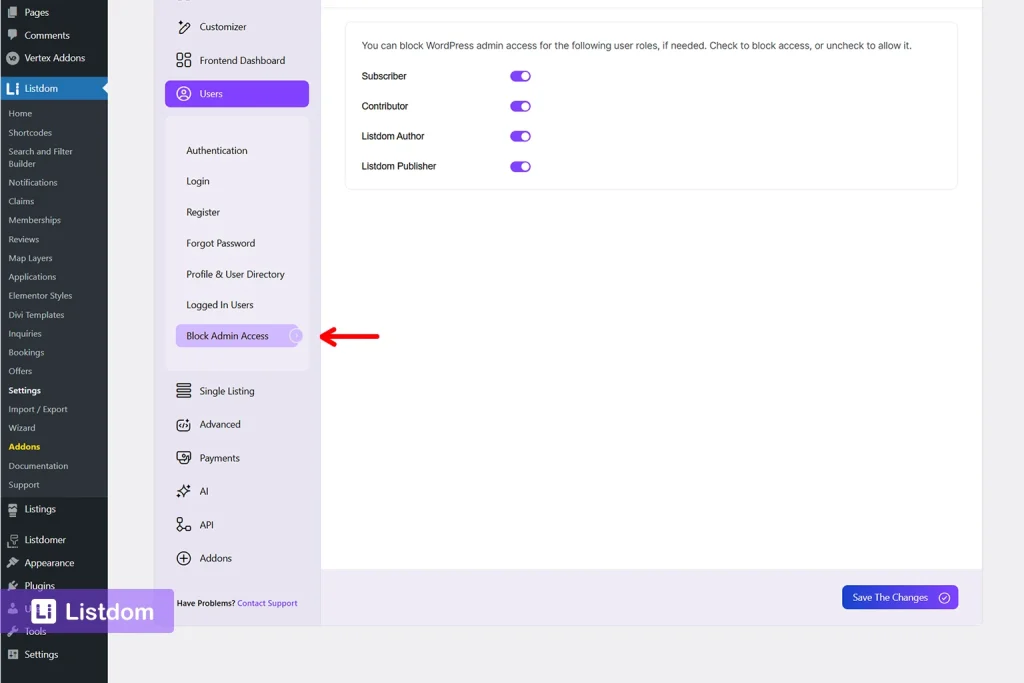
Task: Click the Users person icon
Action: click(x=184, y=93)
